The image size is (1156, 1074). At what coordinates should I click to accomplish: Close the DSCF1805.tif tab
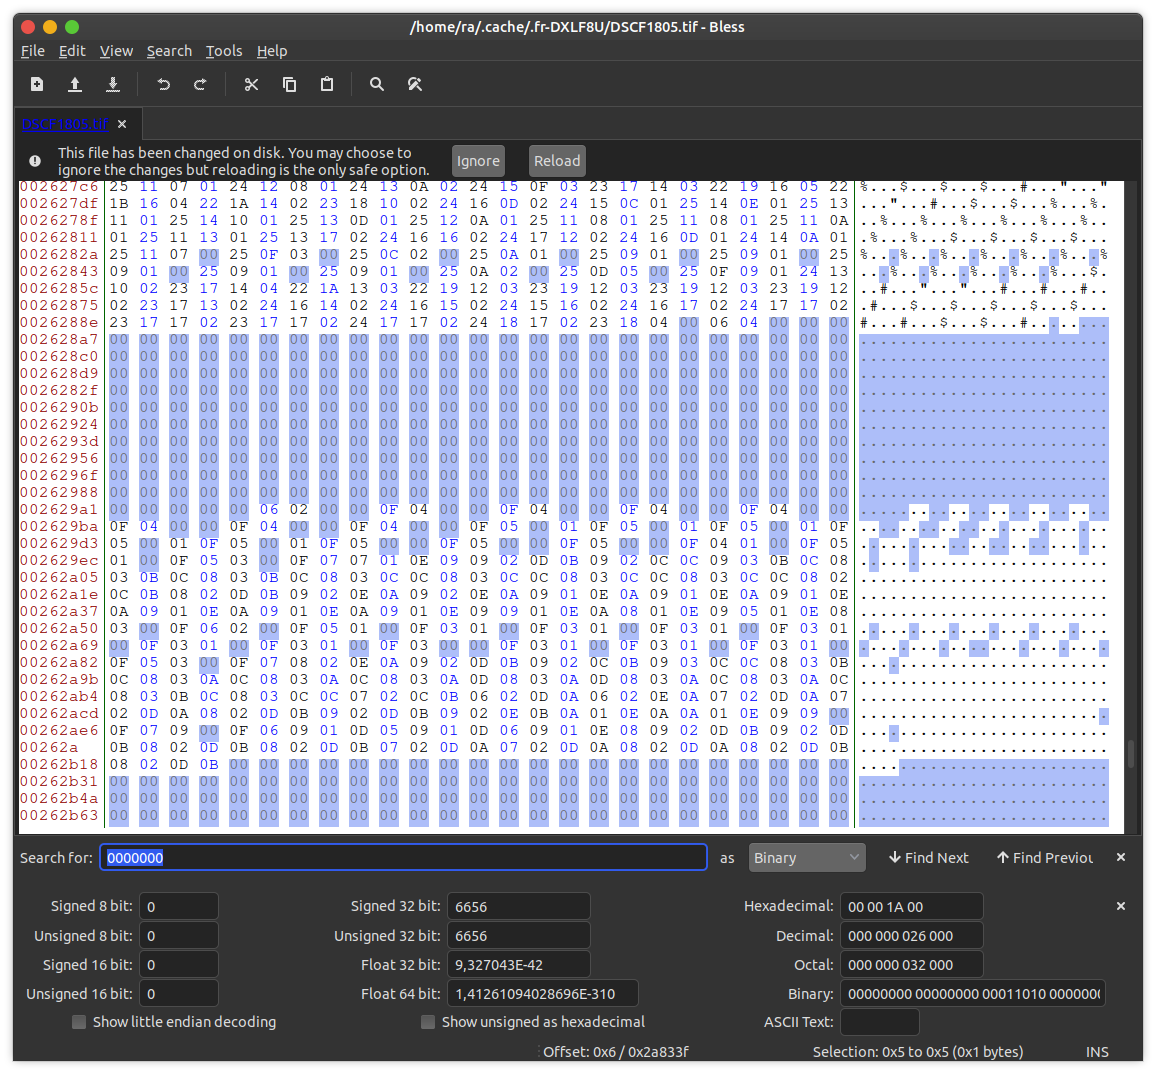coord(122,124)
